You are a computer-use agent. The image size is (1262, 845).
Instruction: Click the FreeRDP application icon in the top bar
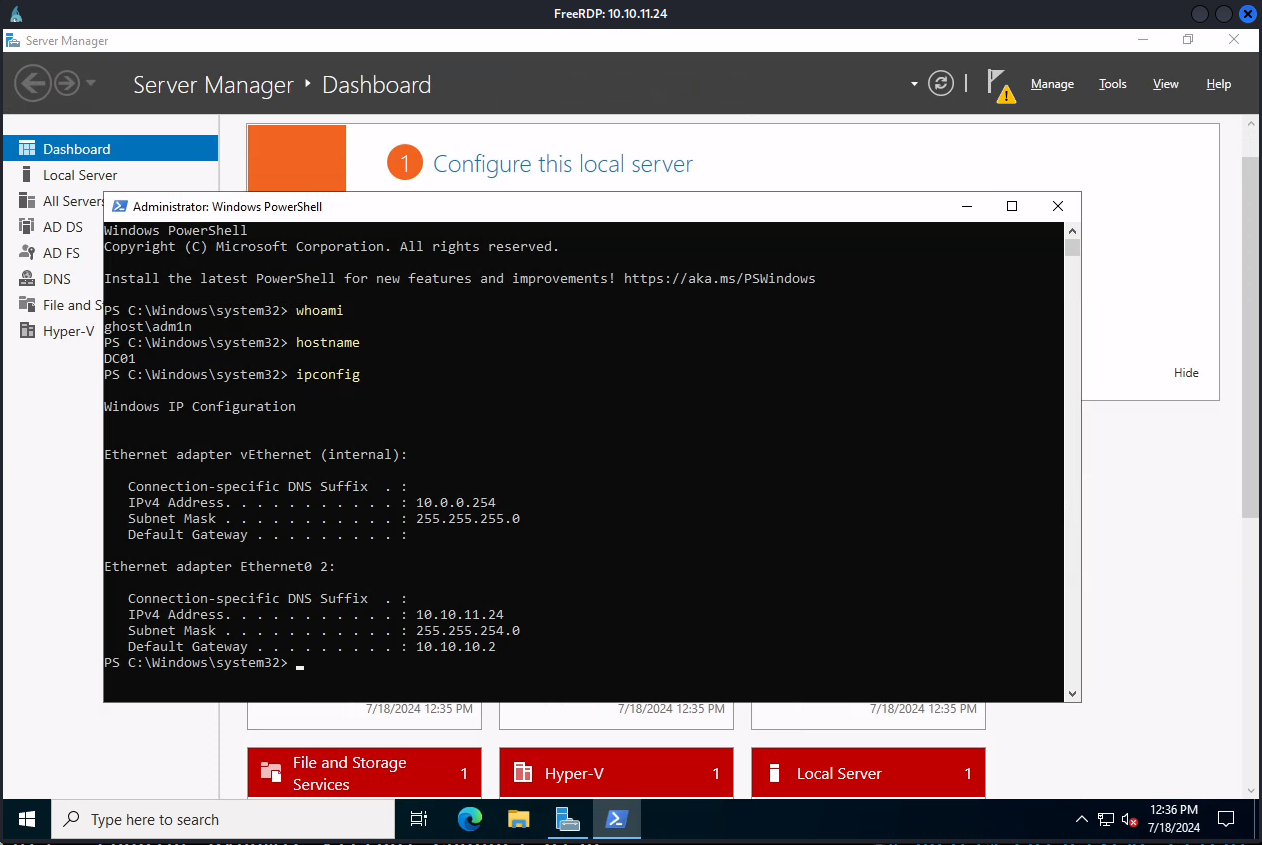(15, 14)
